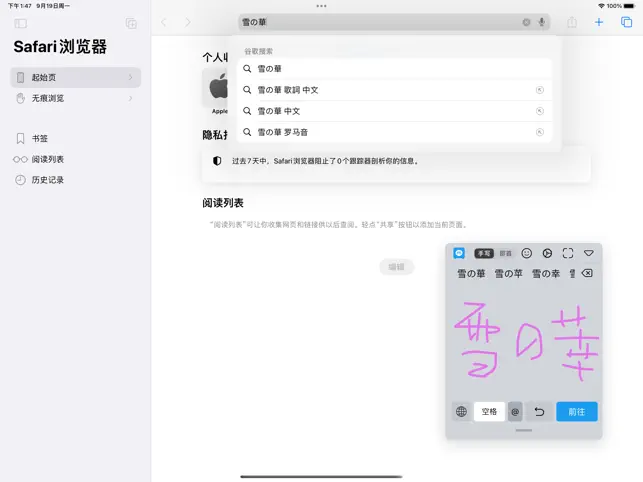The height and width of the screenshot is (482, 643).
Task: Select the 起始页 sidebar item
Action: 75,77
